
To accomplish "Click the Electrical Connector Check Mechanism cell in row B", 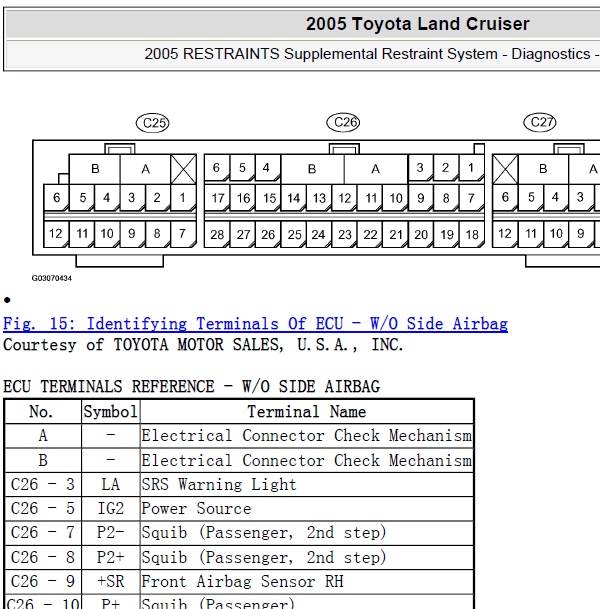I will [x=307, y=460].
